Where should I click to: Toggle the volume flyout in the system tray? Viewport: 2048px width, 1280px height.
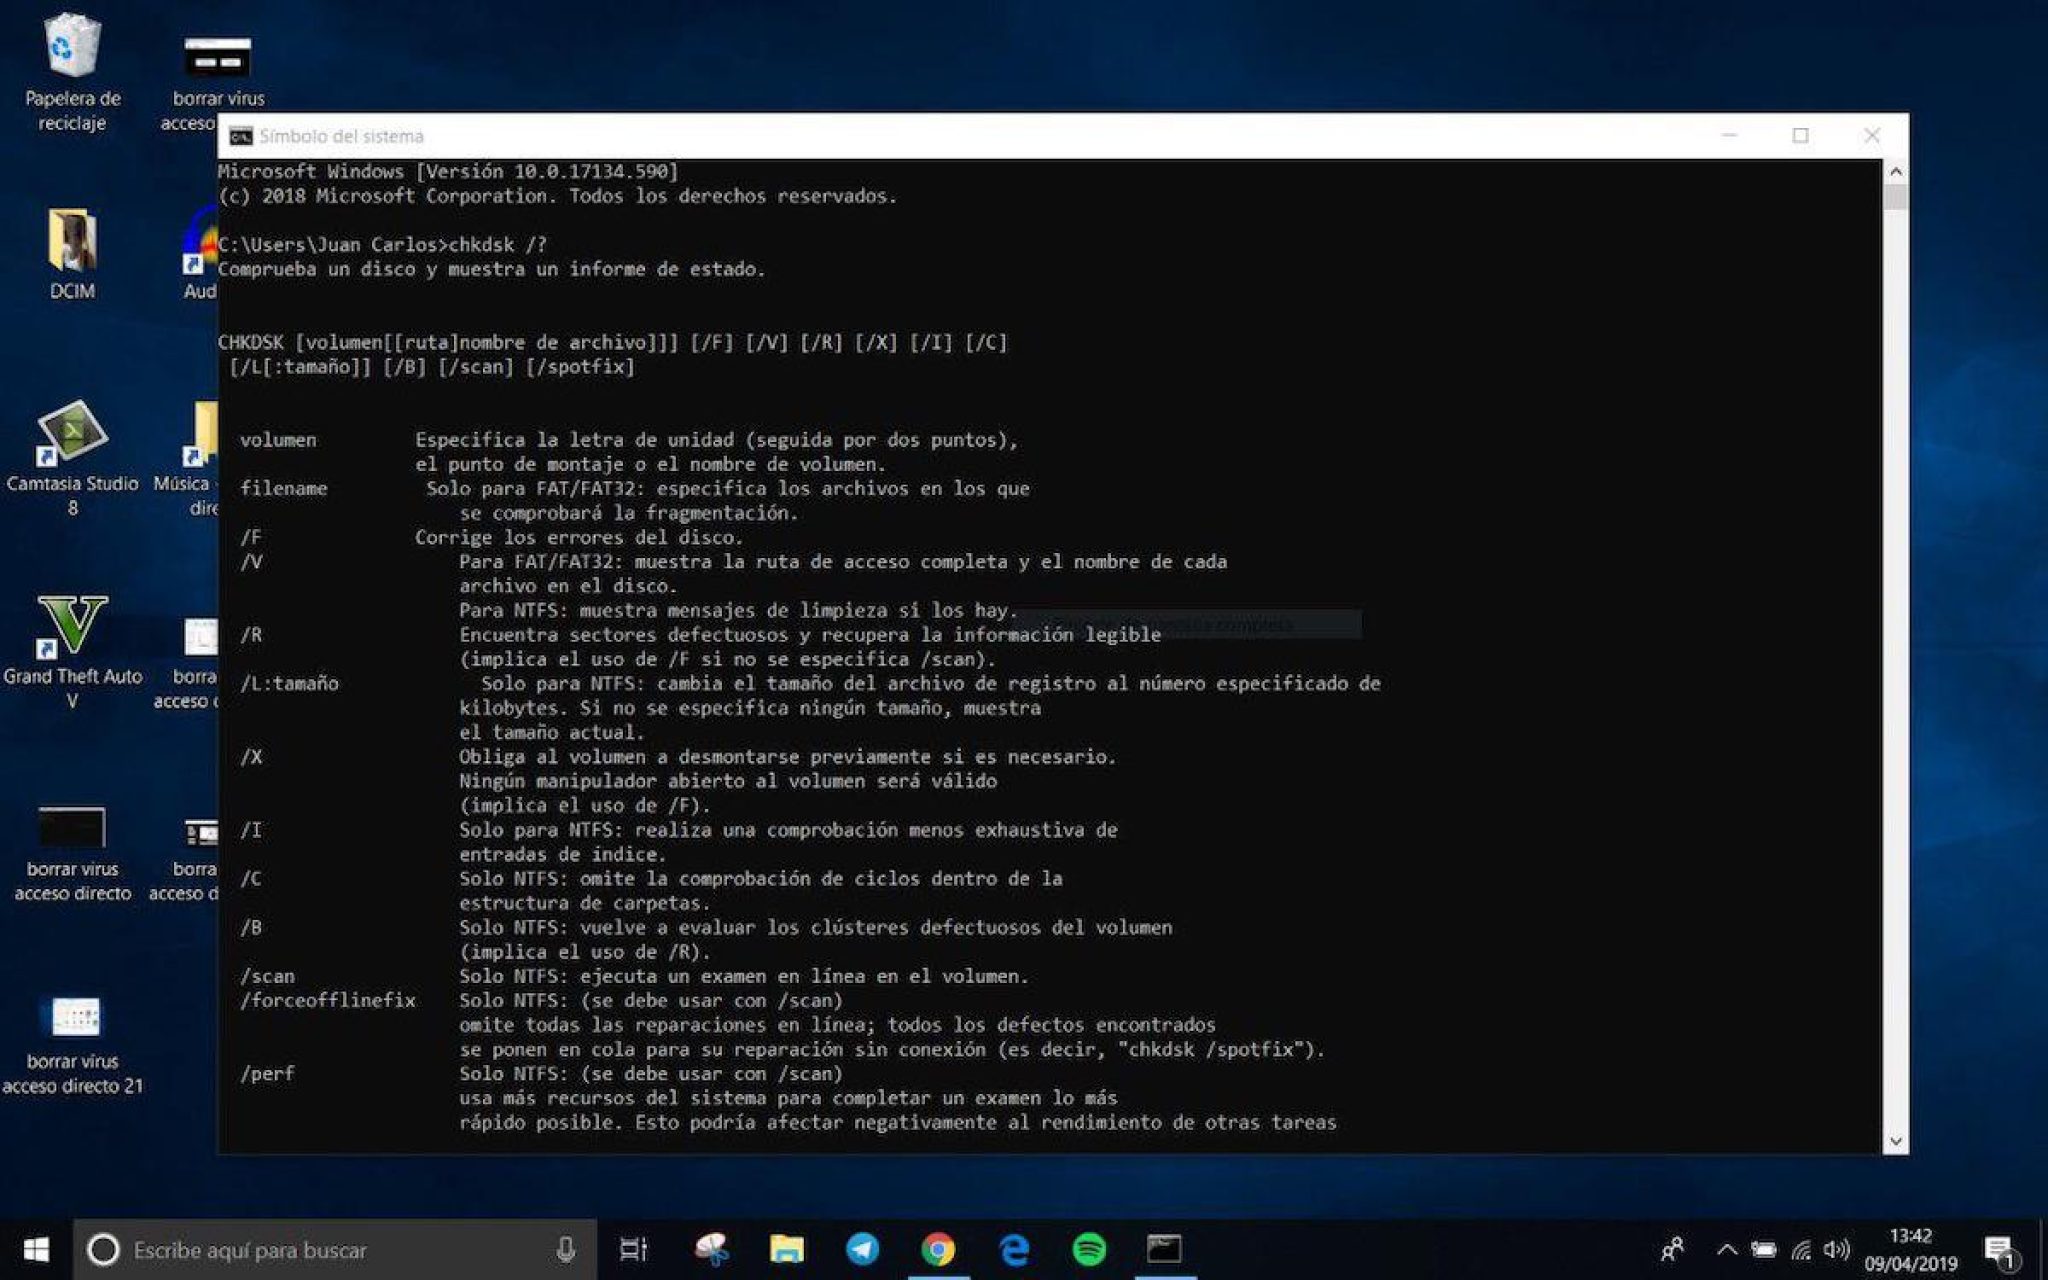pyautogui.click(x=1836, y=1249)
